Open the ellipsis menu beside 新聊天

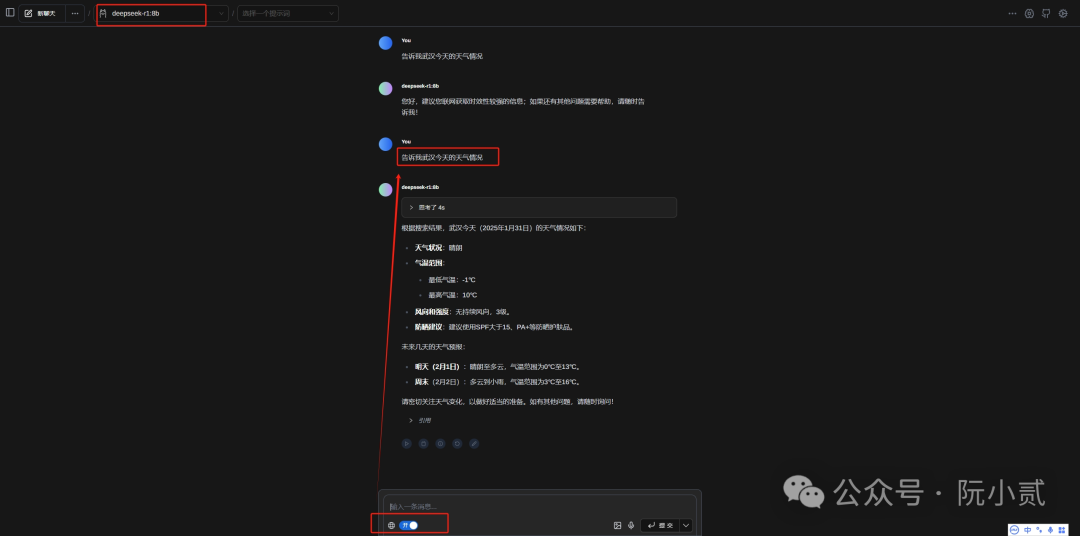point(75,13)
